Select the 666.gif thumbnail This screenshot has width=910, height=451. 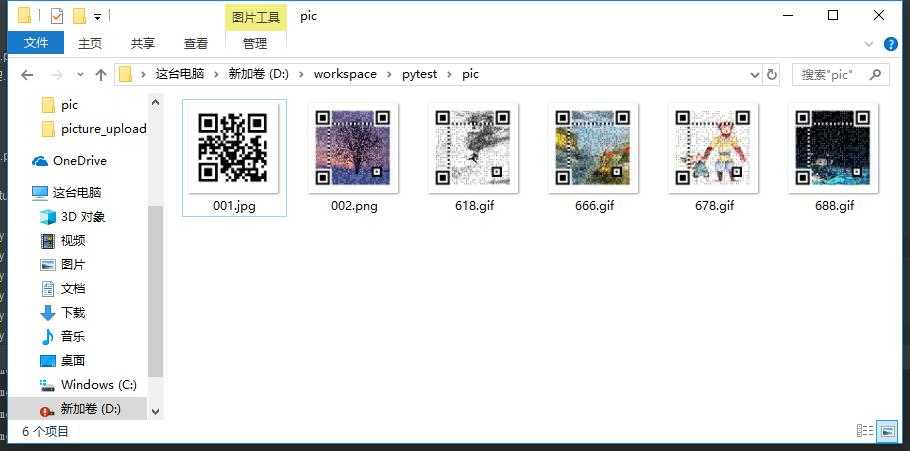[x=594, y=148]
